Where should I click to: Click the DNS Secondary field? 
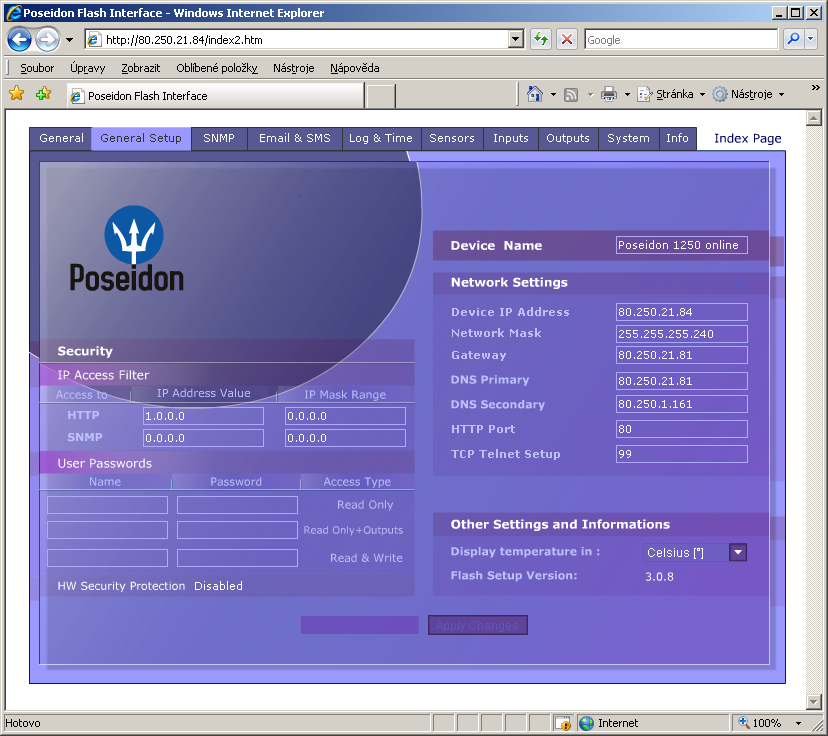[682, 404]
